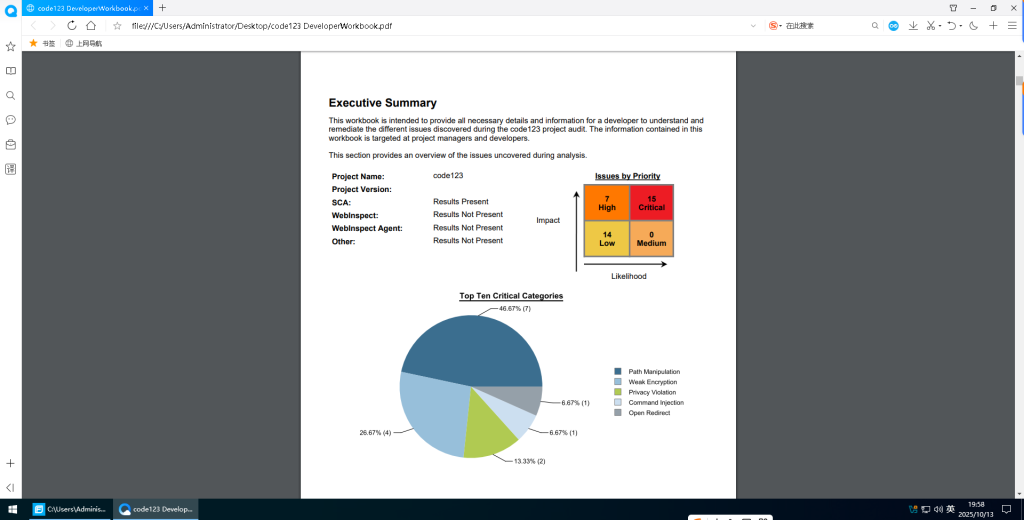1024x520 pixels.
Task: Open the sidebar search magnifier
Action: coord(11,96)
